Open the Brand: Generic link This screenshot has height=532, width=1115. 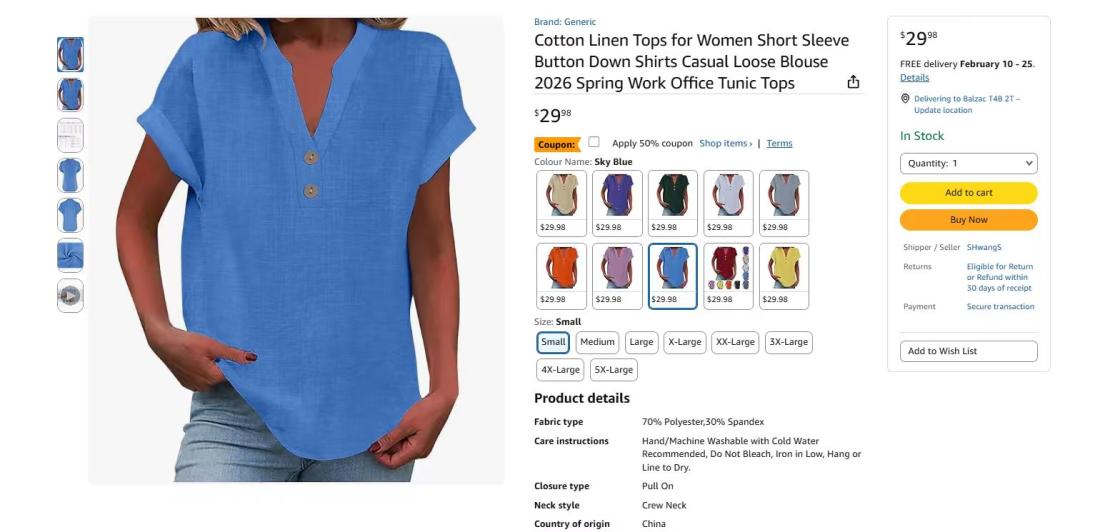point(565,22)
